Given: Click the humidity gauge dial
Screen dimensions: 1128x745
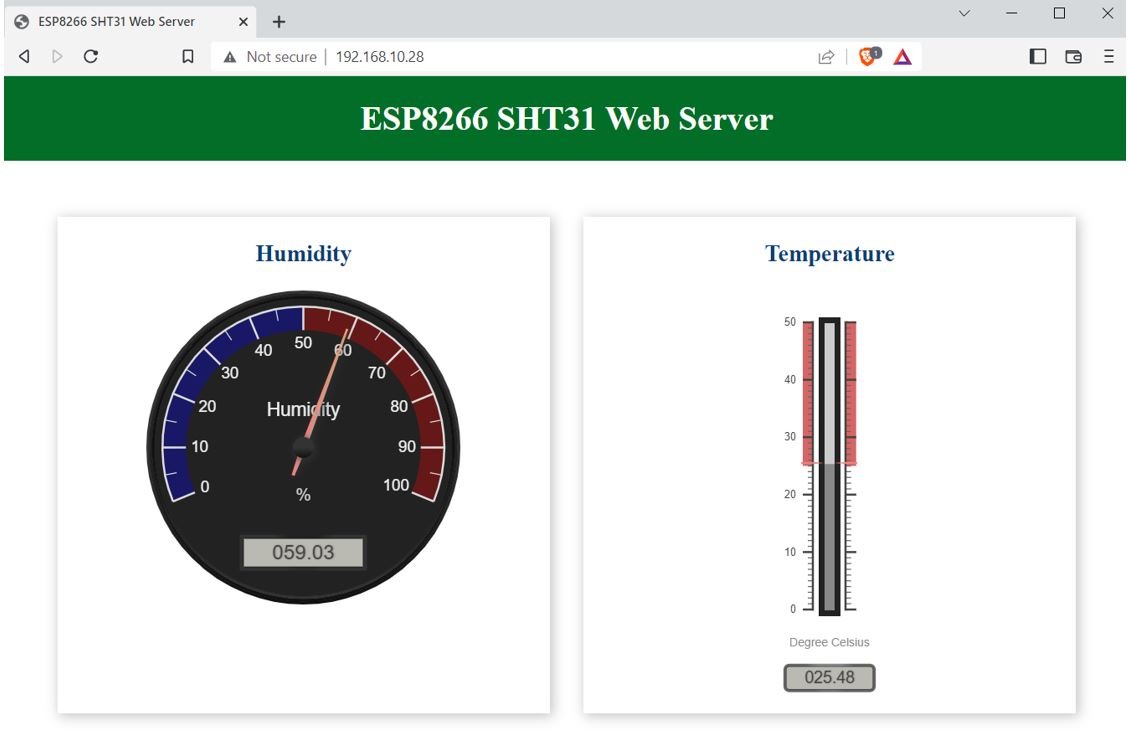Looking at the screenshot, I should pyautogui.click(x=303, y=447).
